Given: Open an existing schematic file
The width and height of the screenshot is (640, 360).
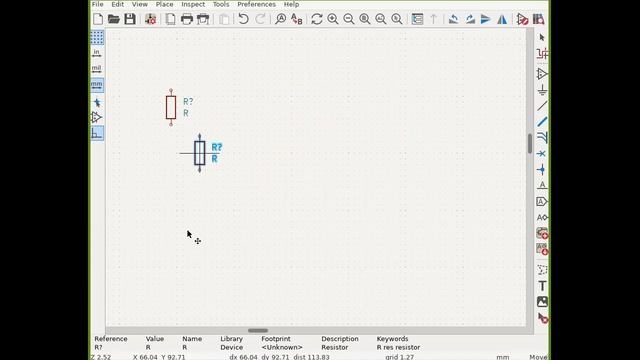Looking at the screenshot, I should point(113,19).
